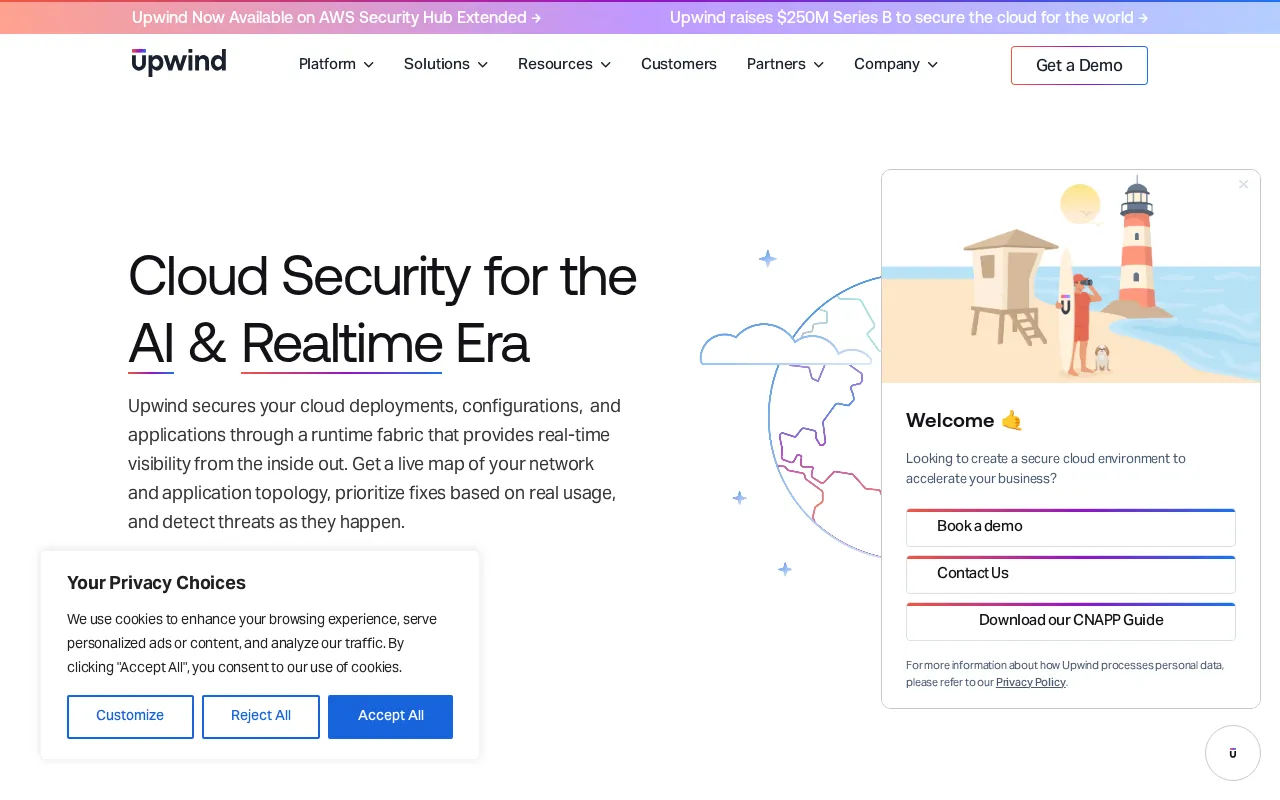Expand the Solutions dropdown chevron
The height and width of the screenshot is (800, 1280).
482,64
